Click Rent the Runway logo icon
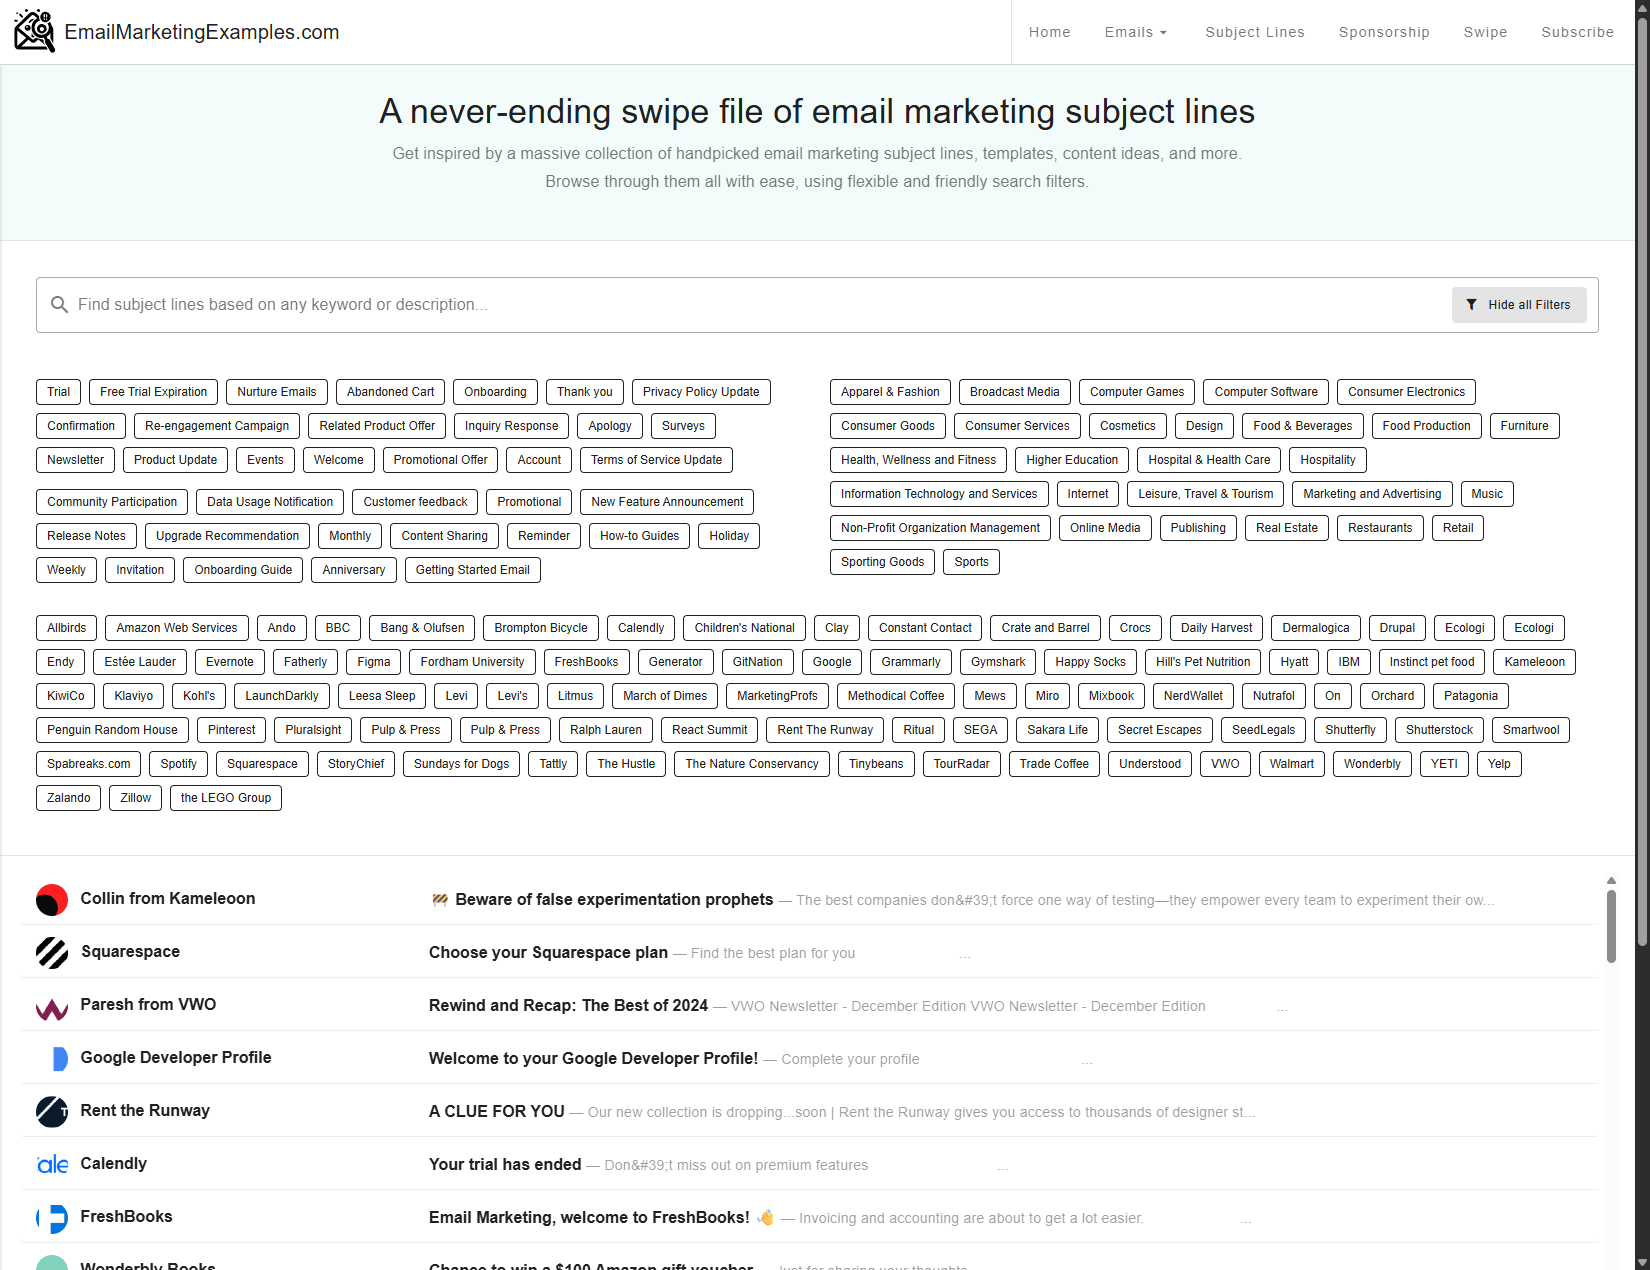This screenshot has height=1270, width=1650. click(x=52, y=1112)
